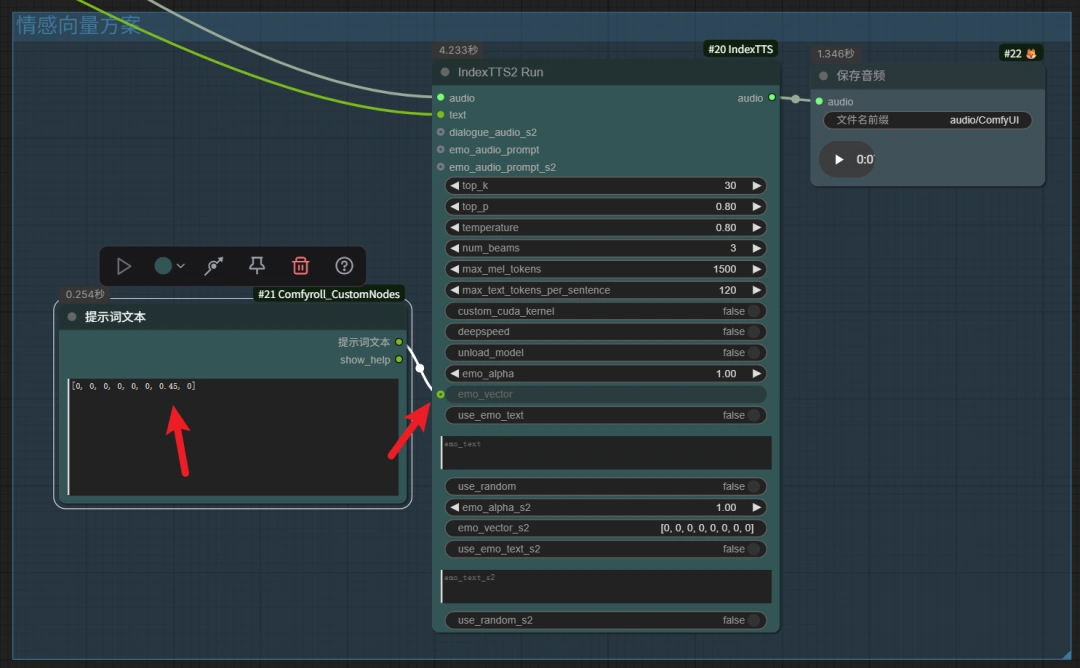Click into the emo_text_s2 text box

coord(606,586)
